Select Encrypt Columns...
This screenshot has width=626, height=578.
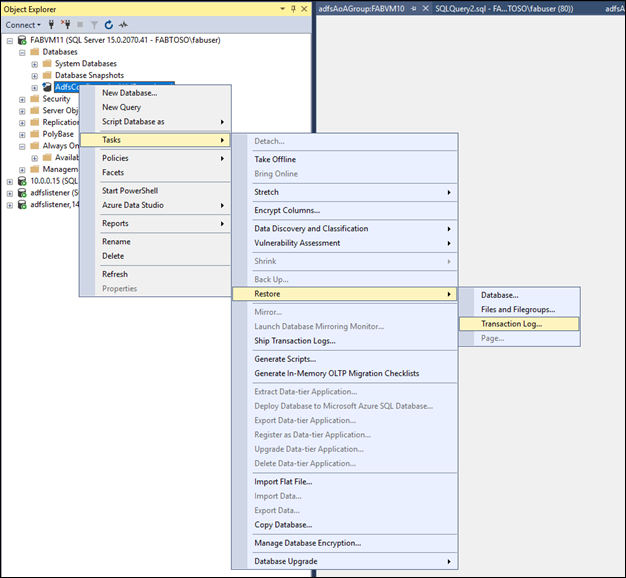(x=345, y=210)
